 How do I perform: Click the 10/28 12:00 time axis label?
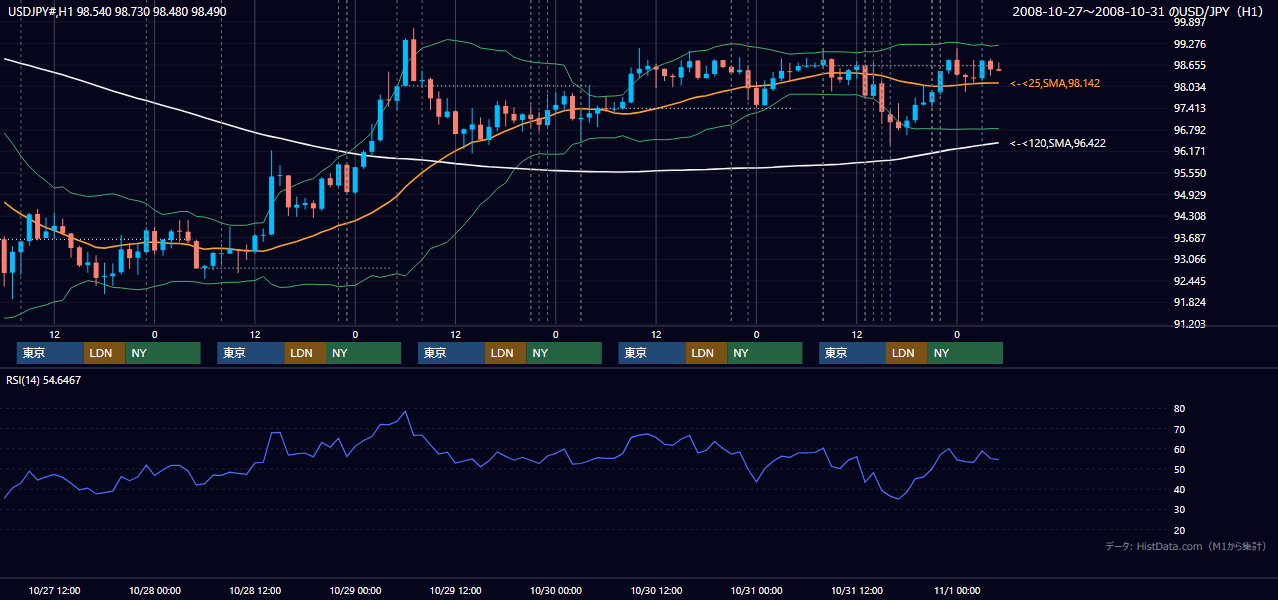click(255, 590)
